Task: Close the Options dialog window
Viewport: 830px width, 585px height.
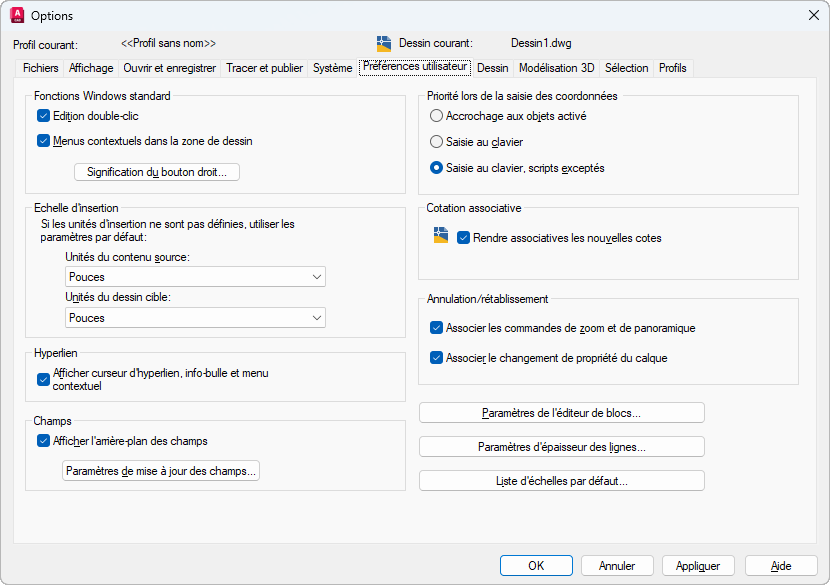Action: pos(813,15)
